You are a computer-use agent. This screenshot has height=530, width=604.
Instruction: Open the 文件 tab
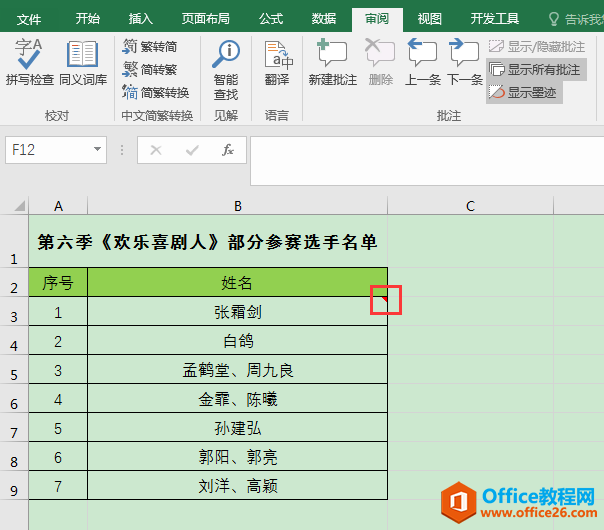(29, 19)
